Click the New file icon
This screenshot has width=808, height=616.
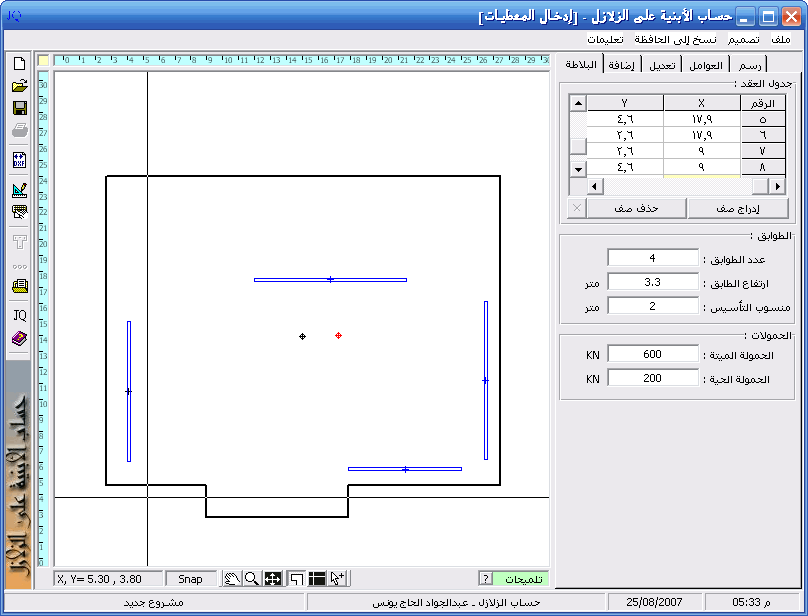[19, 63]
